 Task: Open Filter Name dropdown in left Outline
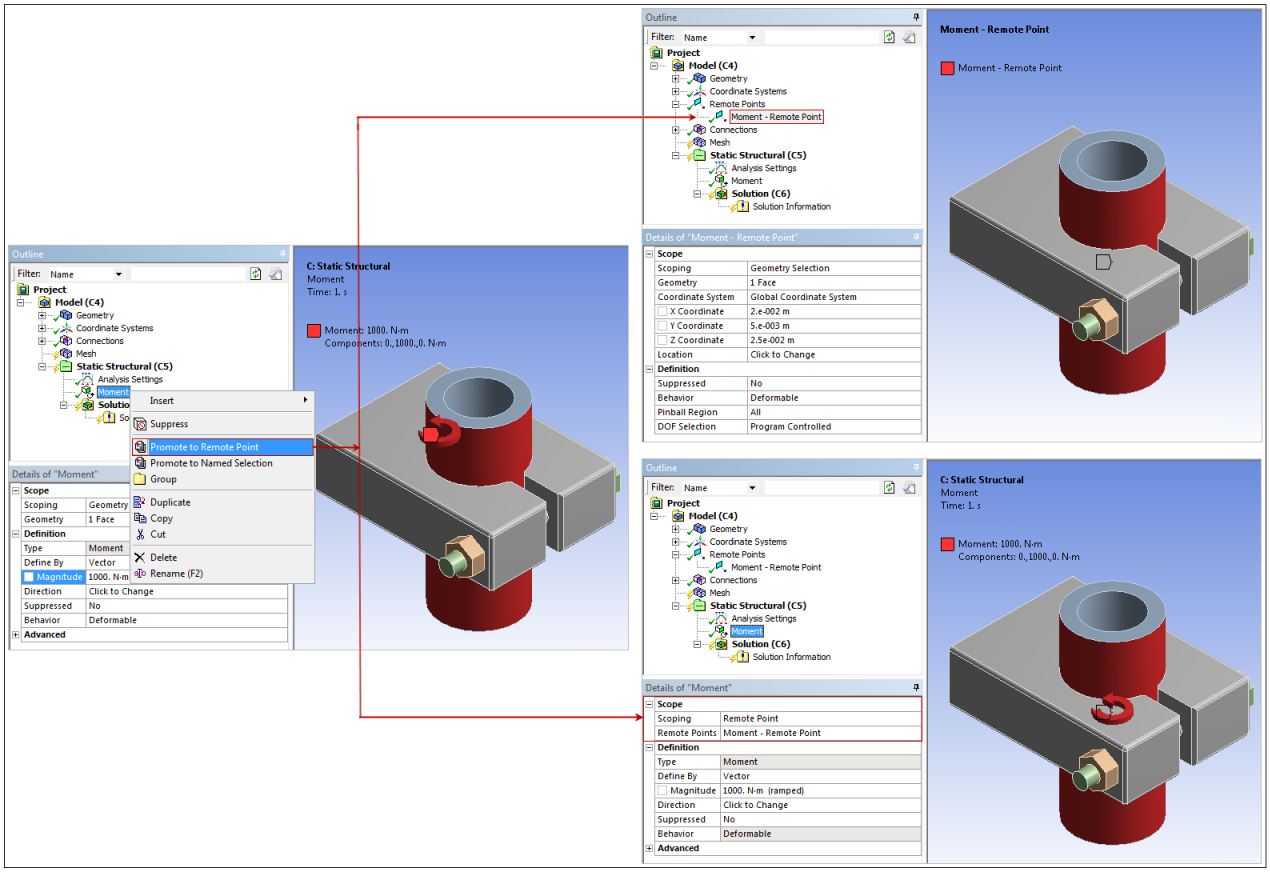(x=118, y=274)
